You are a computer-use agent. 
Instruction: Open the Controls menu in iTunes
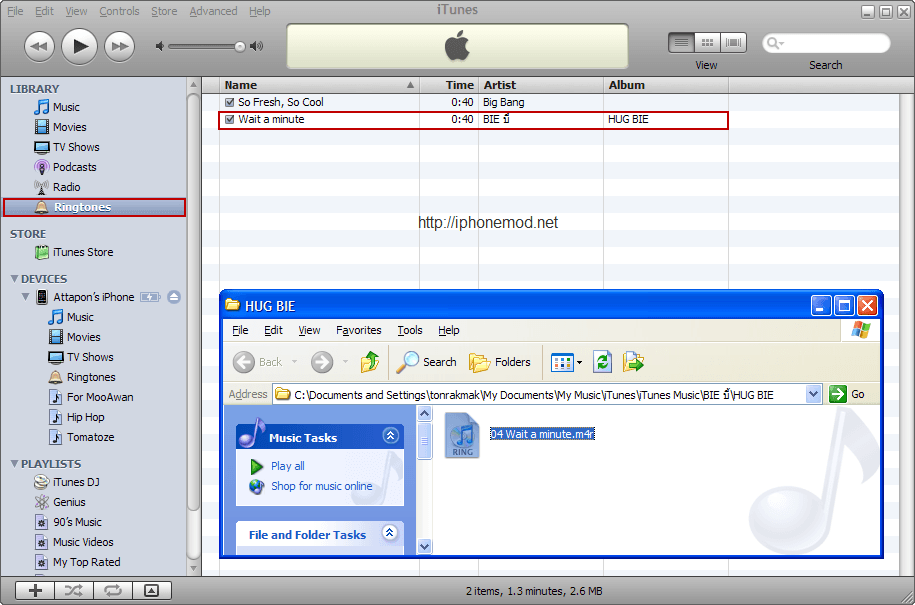119,11
